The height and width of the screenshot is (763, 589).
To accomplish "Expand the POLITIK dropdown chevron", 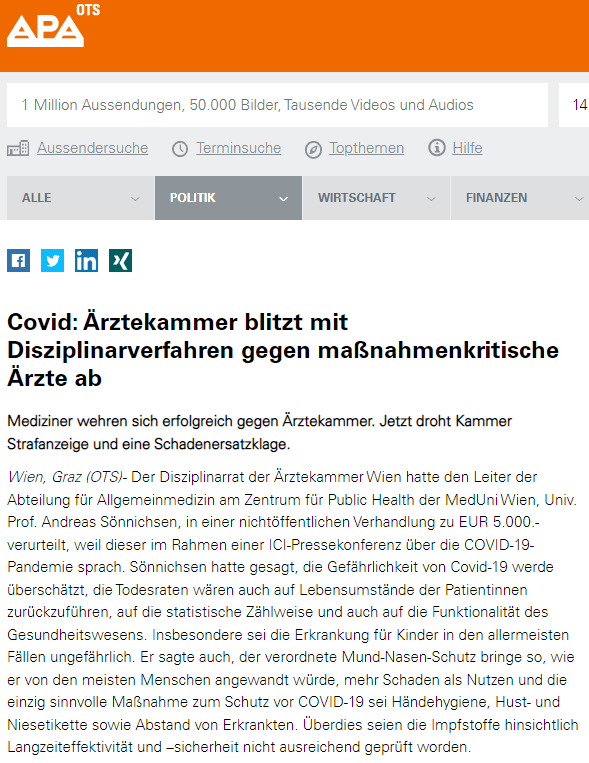I will (x=283, y=199).
